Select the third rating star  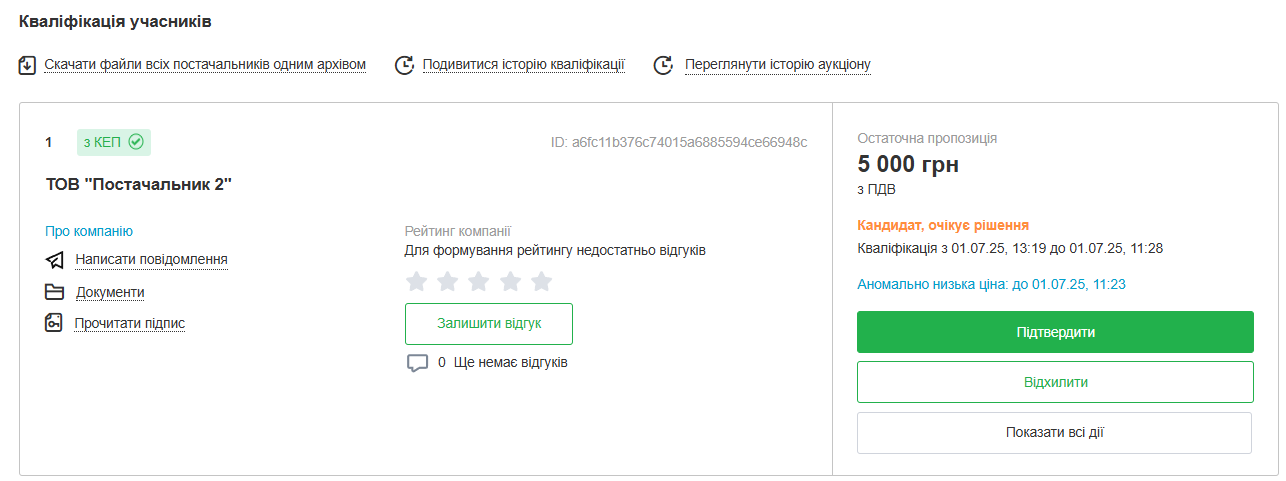(x=479, y=281)
